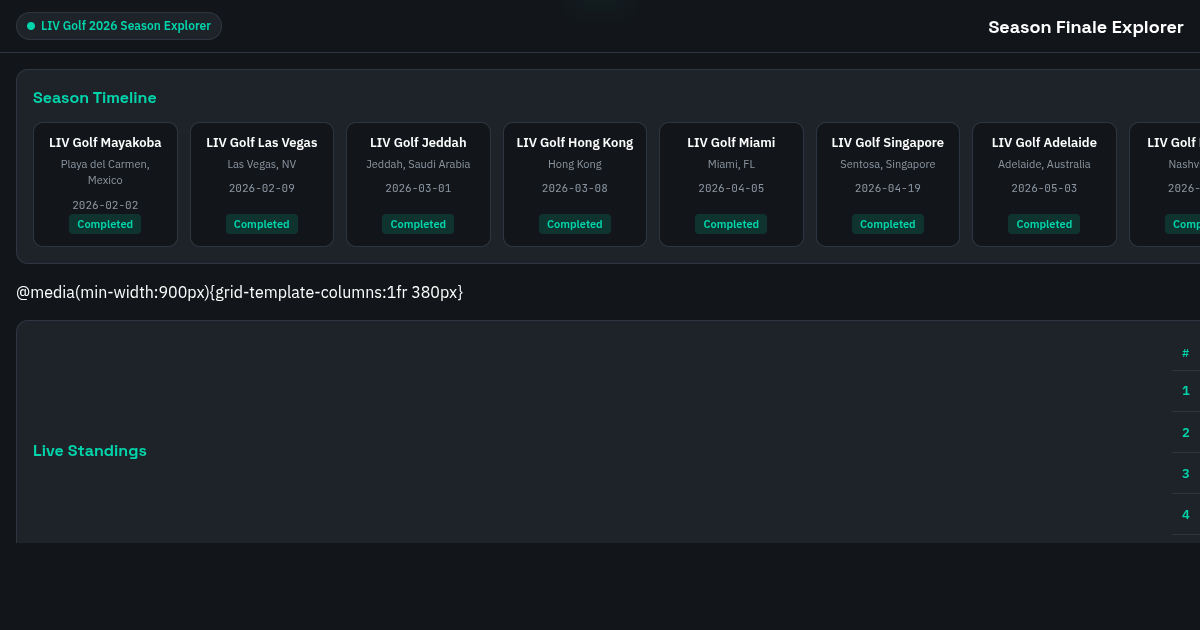Click the stray @media grid-template-columns text
The image size is (1200, 630).
(x=240, y=292)
